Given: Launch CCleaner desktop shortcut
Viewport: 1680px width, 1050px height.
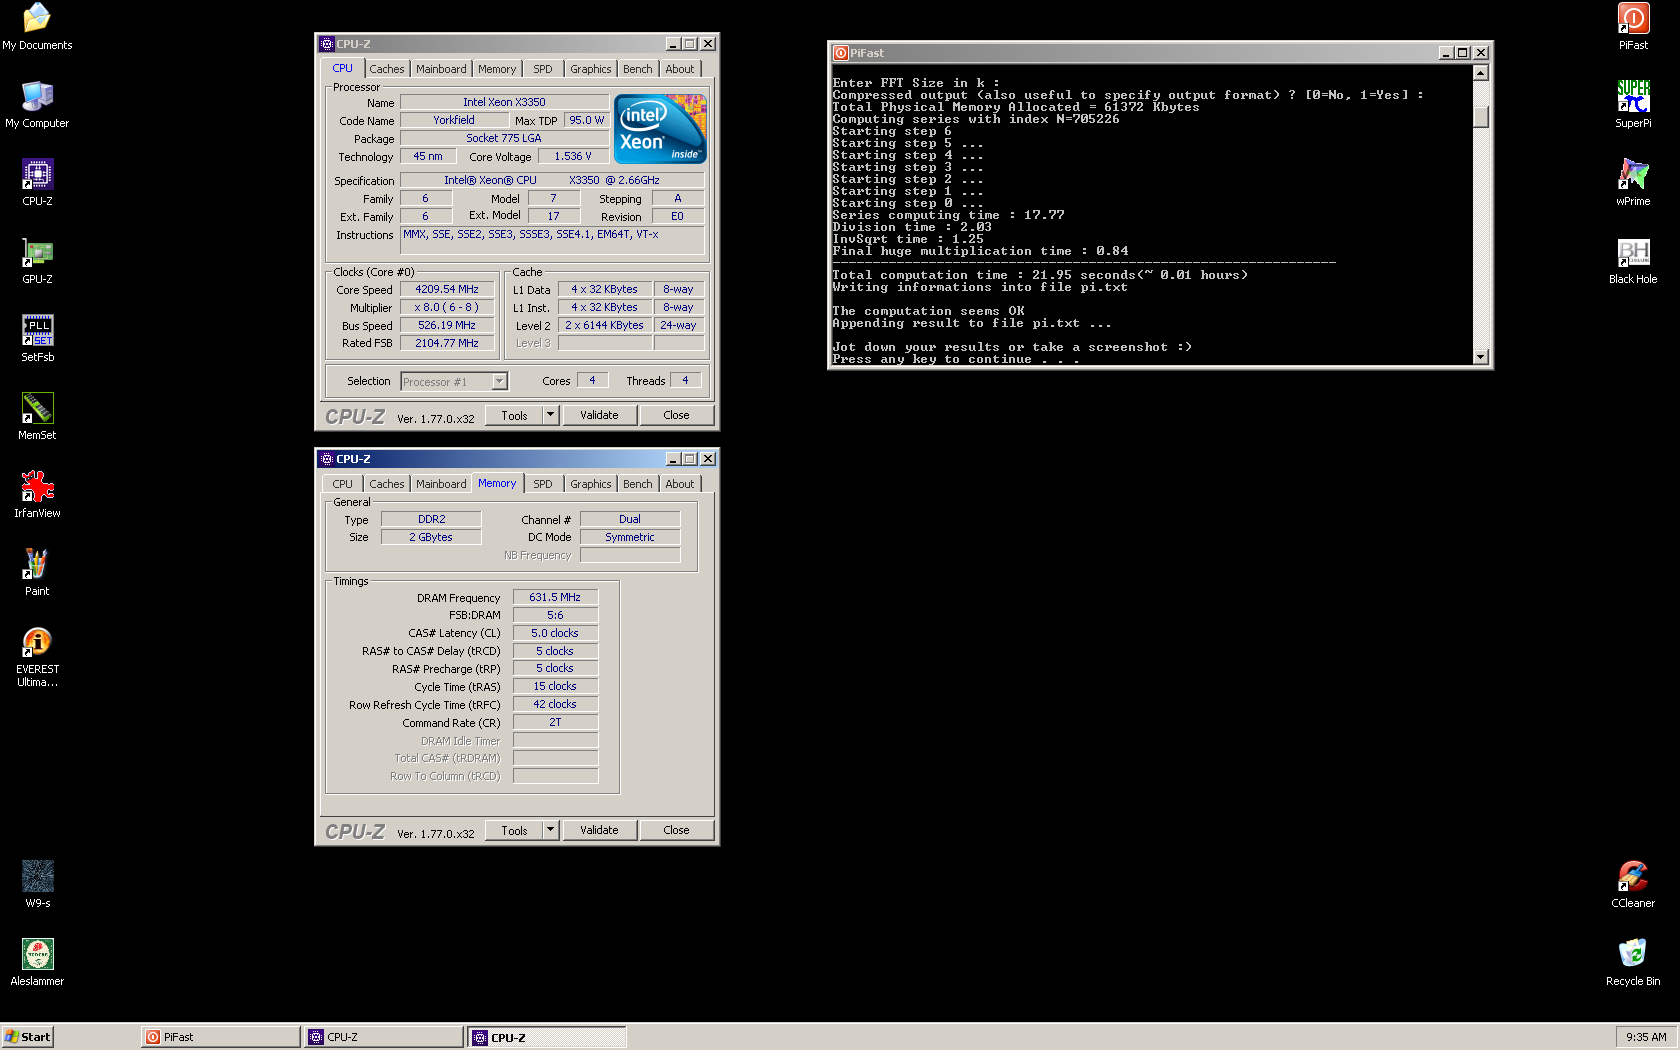Looking at the screenshot, I should pos(1633,885).
